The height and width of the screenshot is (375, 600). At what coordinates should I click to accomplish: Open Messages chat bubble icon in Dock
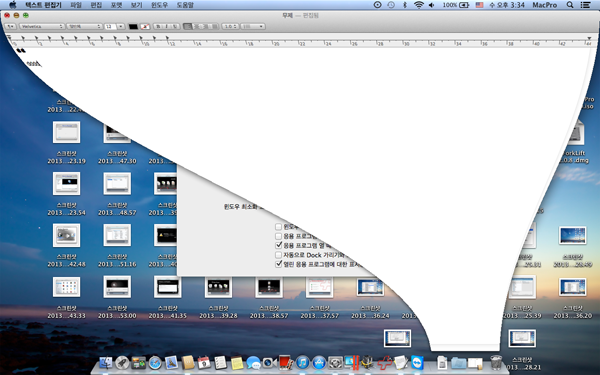(x=253, y=362)
